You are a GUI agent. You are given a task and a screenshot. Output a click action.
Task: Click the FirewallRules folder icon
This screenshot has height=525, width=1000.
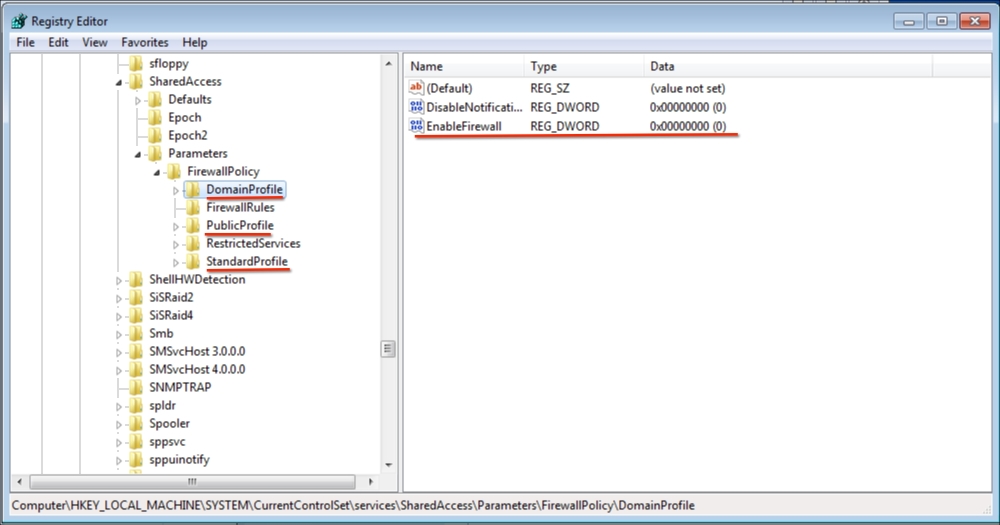pos(193,208)
